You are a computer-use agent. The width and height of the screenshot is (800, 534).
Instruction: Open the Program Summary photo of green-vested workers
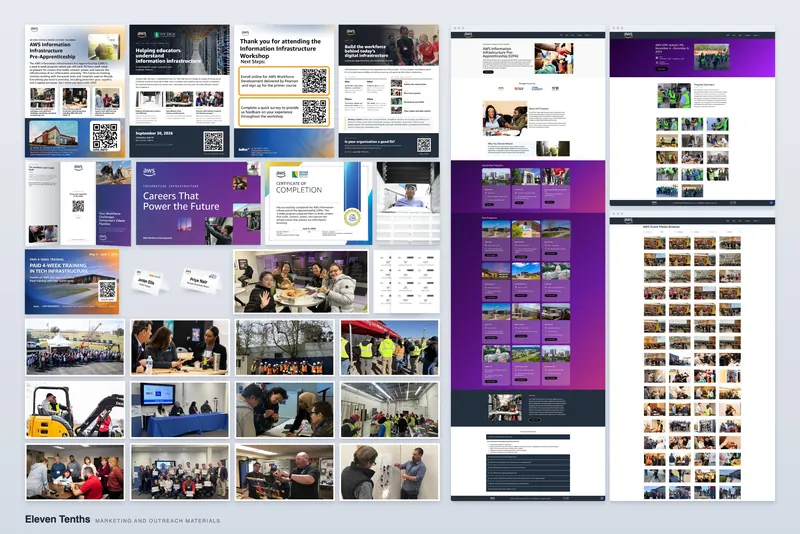tap(673, 96)
